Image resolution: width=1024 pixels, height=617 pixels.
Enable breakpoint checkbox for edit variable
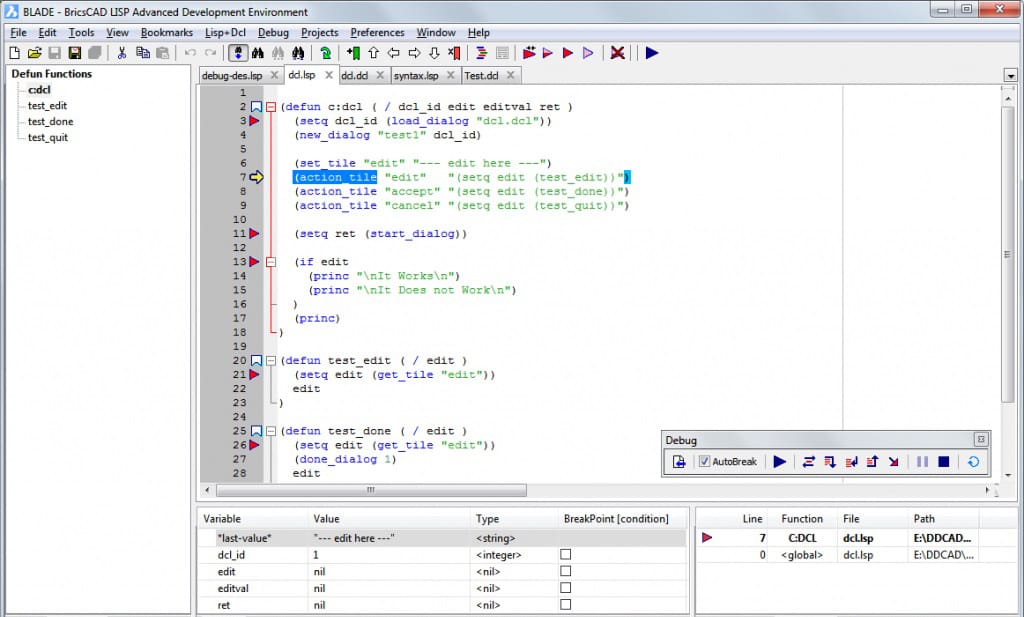point(566,571)
